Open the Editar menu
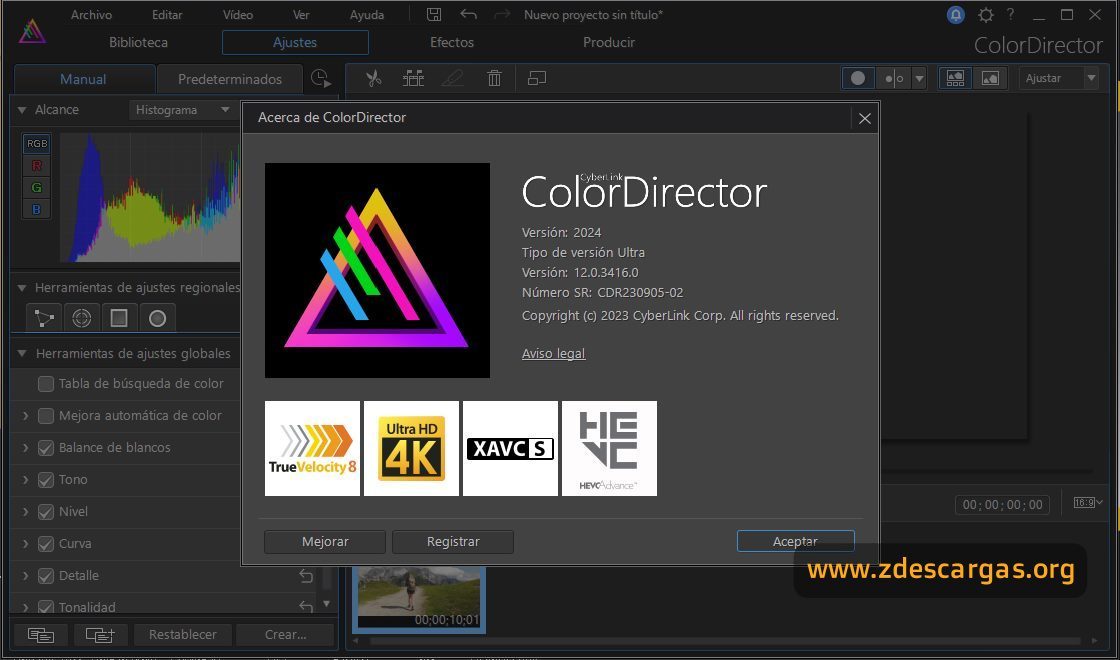1120x660 pixels. tap(167, 14)
